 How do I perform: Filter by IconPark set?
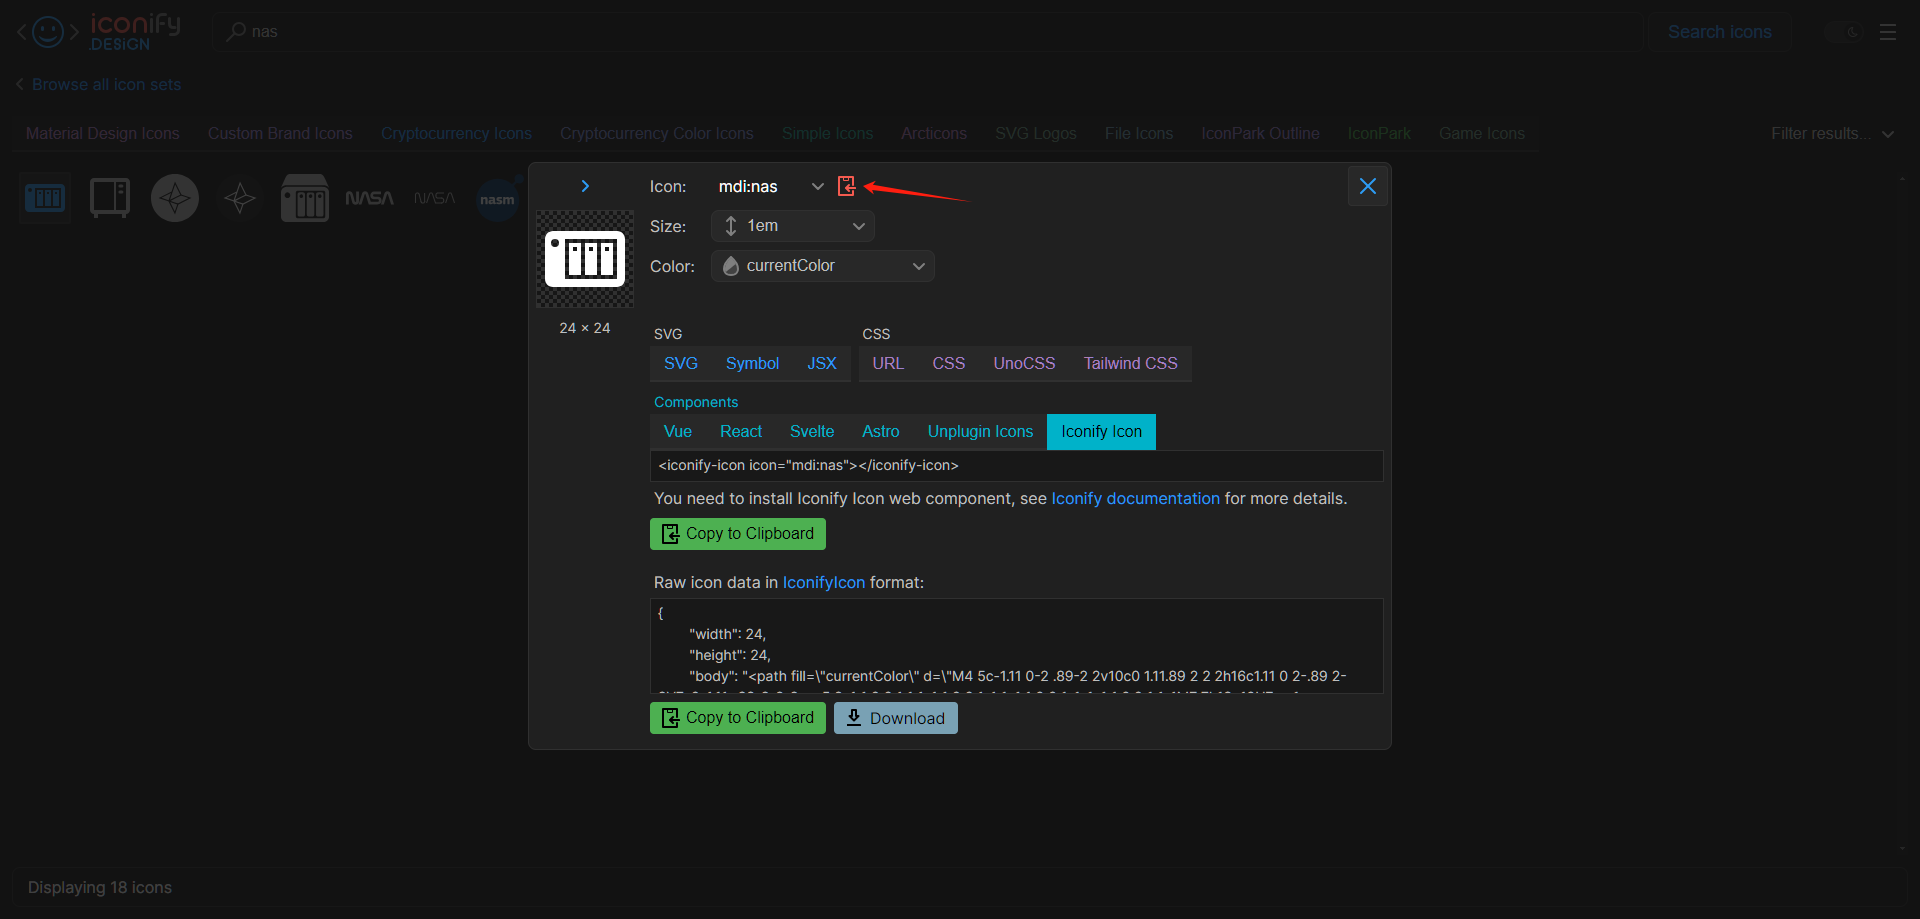tap(1379, 134)
